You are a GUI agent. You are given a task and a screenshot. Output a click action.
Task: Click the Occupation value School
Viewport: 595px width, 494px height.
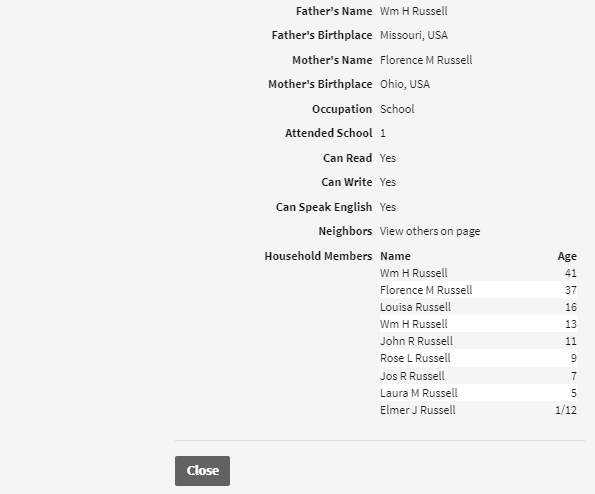[397, 109]
